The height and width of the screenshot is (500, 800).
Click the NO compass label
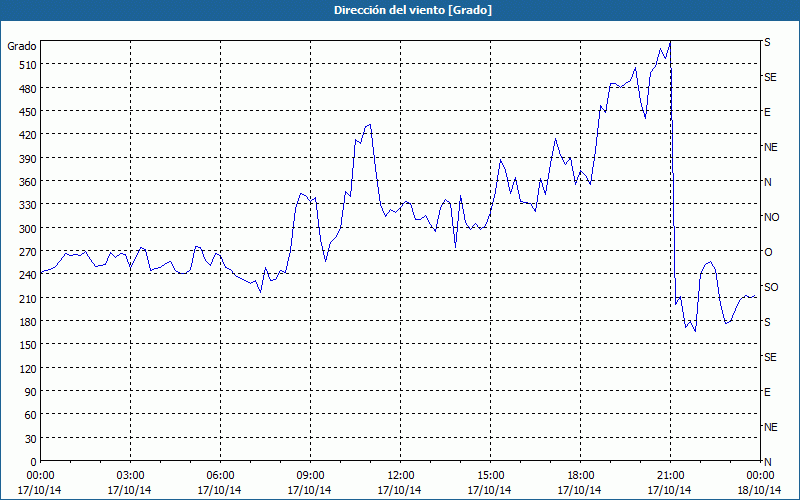click(771, 217)
